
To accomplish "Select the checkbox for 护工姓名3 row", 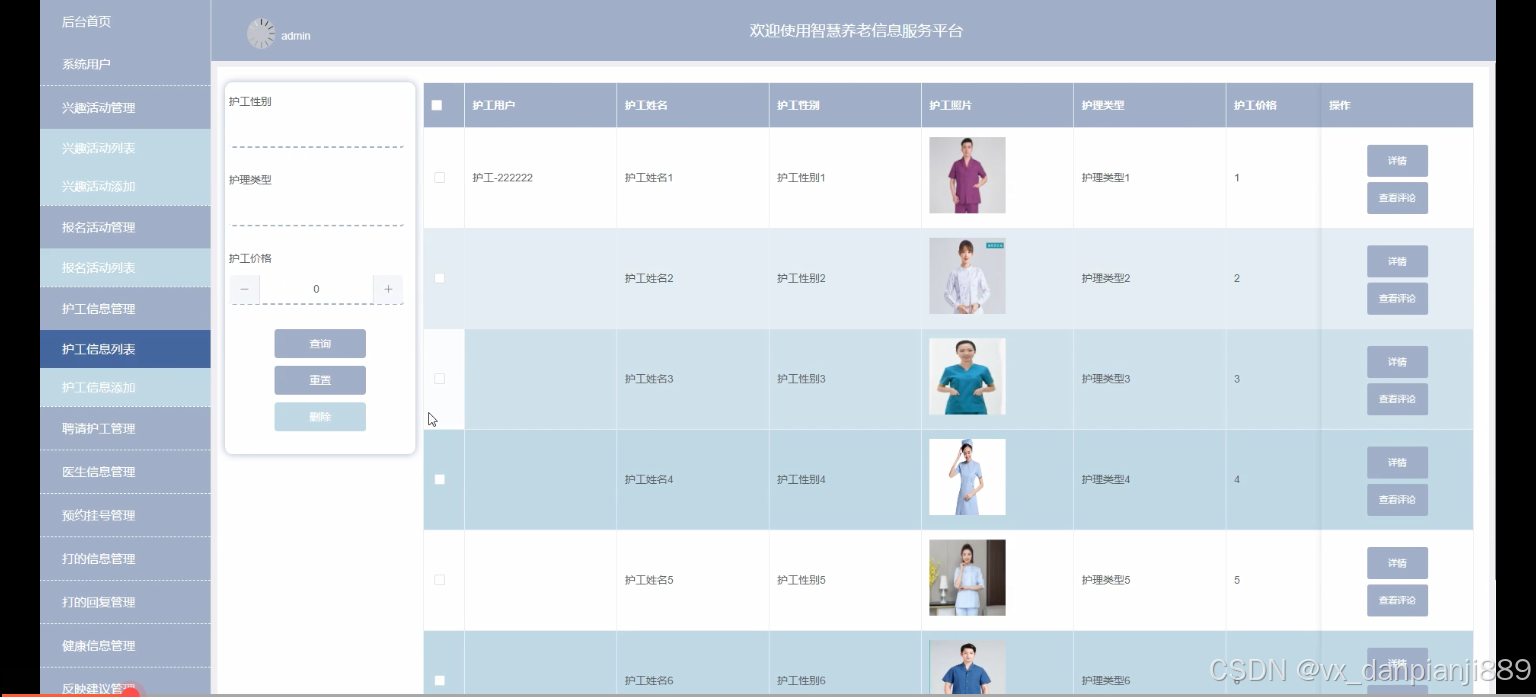I will pos(439,379).
